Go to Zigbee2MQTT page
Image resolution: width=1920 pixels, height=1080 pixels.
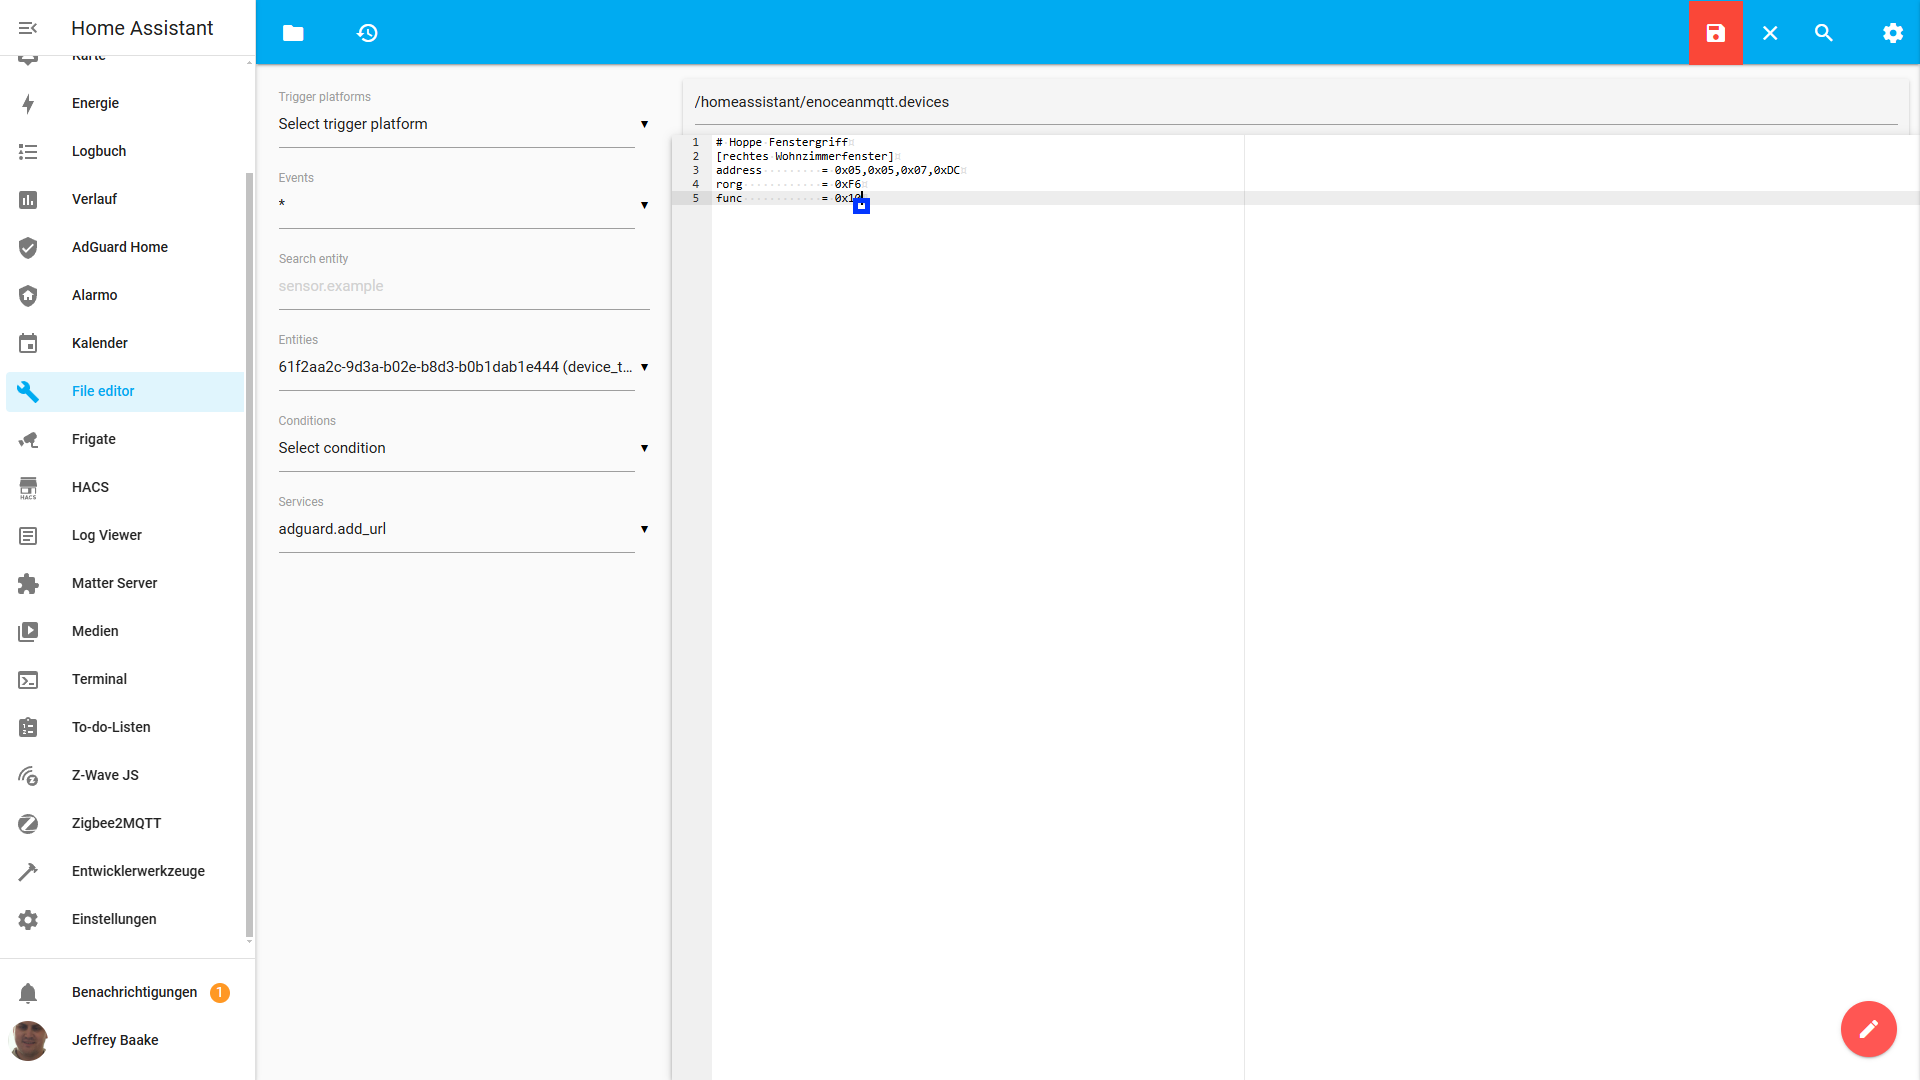[125, 823]
